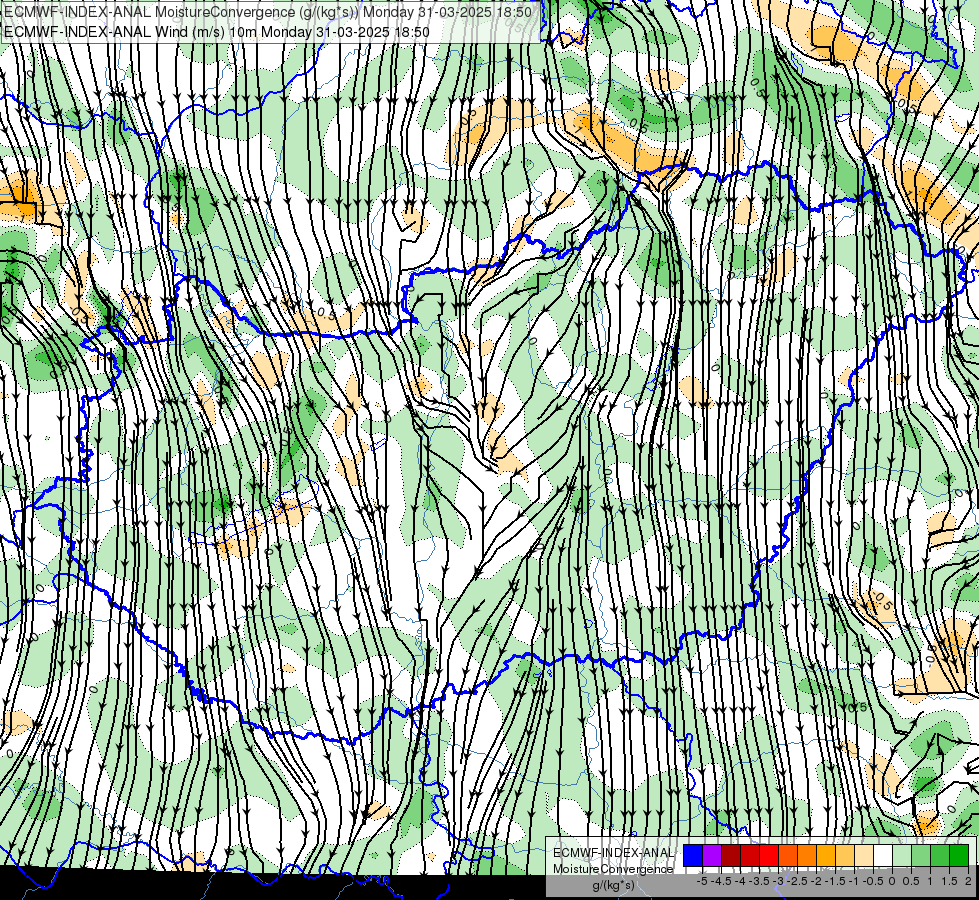
Task: Click the pale peach swatch between -1 and -0.5
Action: tap(864, 856)
